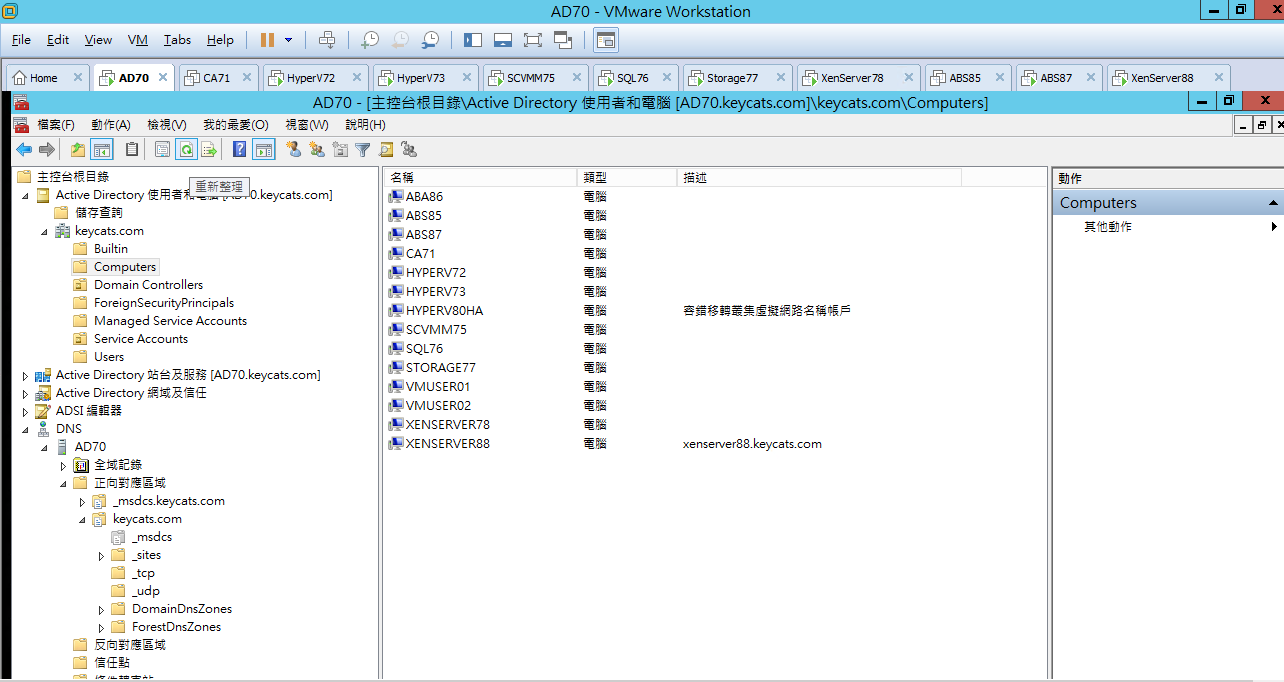Screen dimensions: 1284x682
Task: Expand the 全域記錄 node
Action: tap(63, 466)
